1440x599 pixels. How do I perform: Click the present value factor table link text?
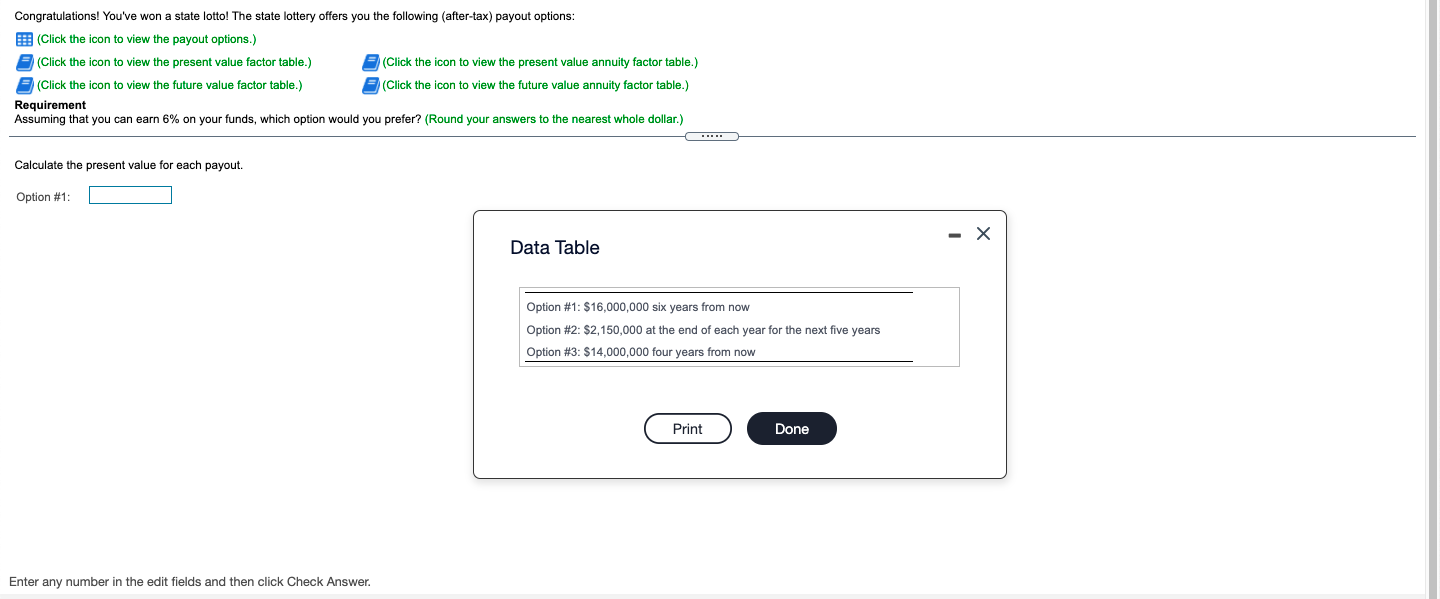tap(173, 61)
